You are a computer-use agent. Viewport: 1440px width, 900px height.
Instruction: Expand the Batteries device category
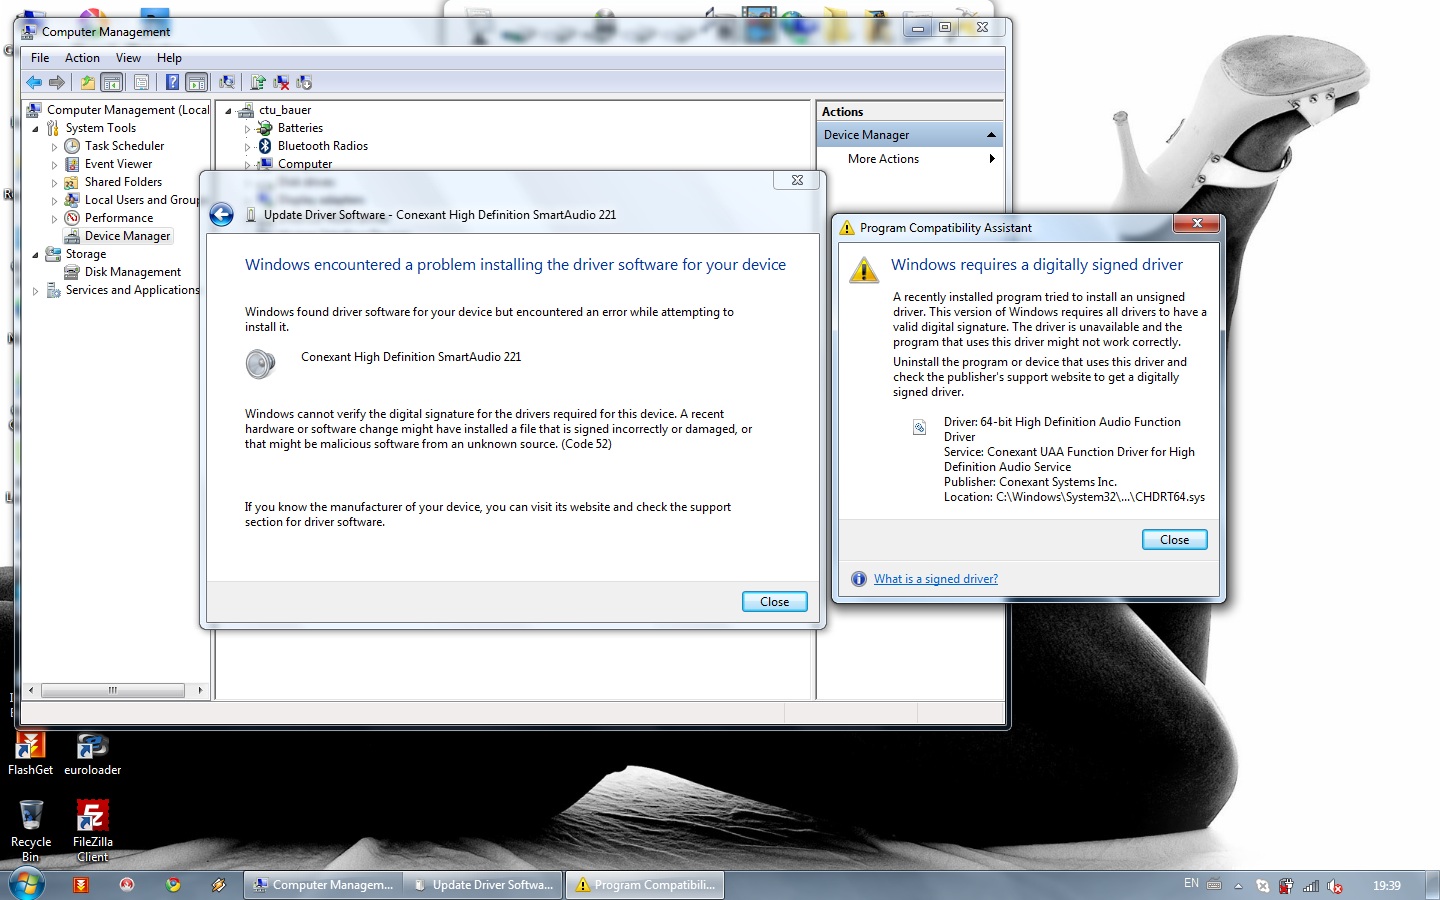point(247,129)
